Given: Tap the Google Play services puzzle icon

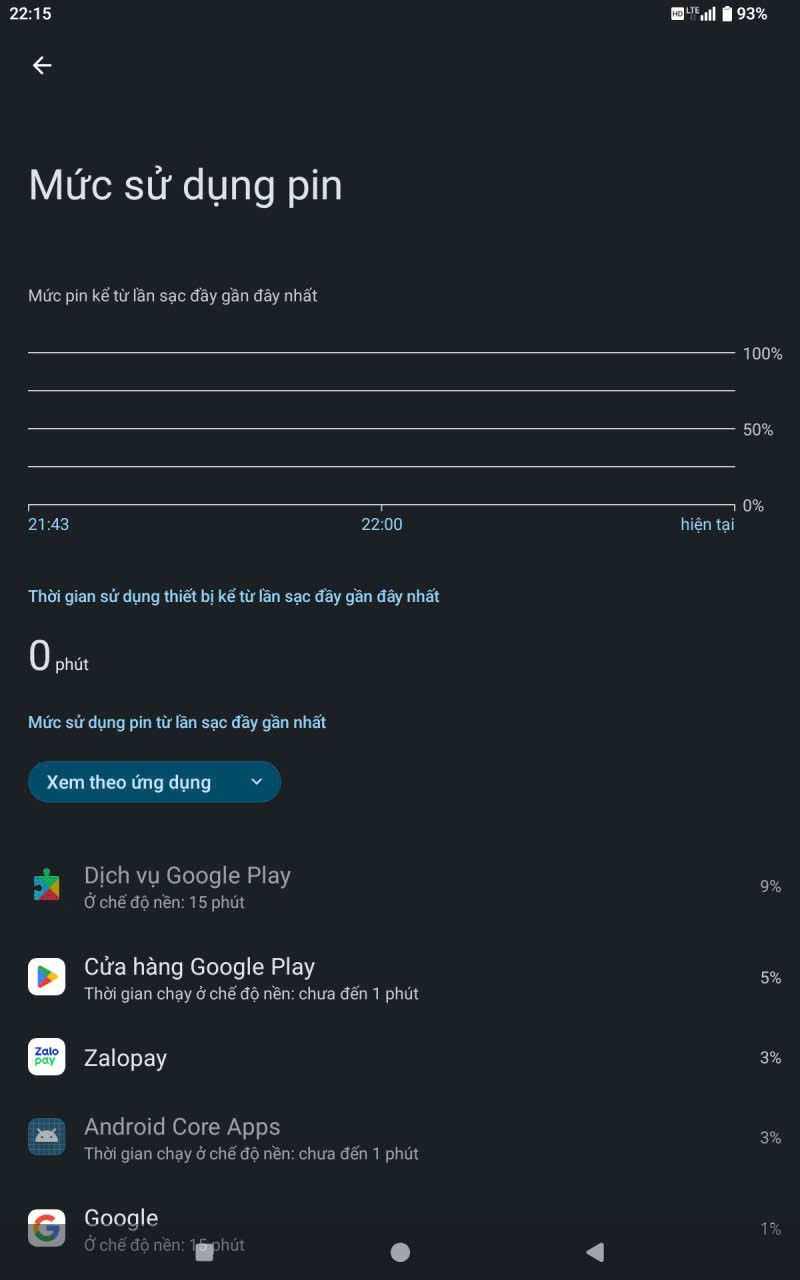Looking at the screenshot, I should pos(46,886).
